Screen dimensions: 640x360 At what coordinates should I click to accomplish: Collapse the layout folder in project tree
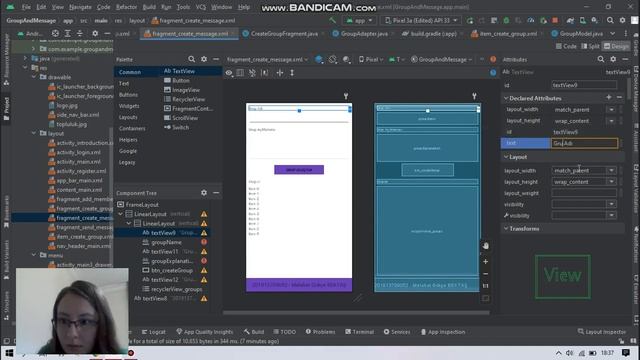pyautogui.click(x=34, y=133)
